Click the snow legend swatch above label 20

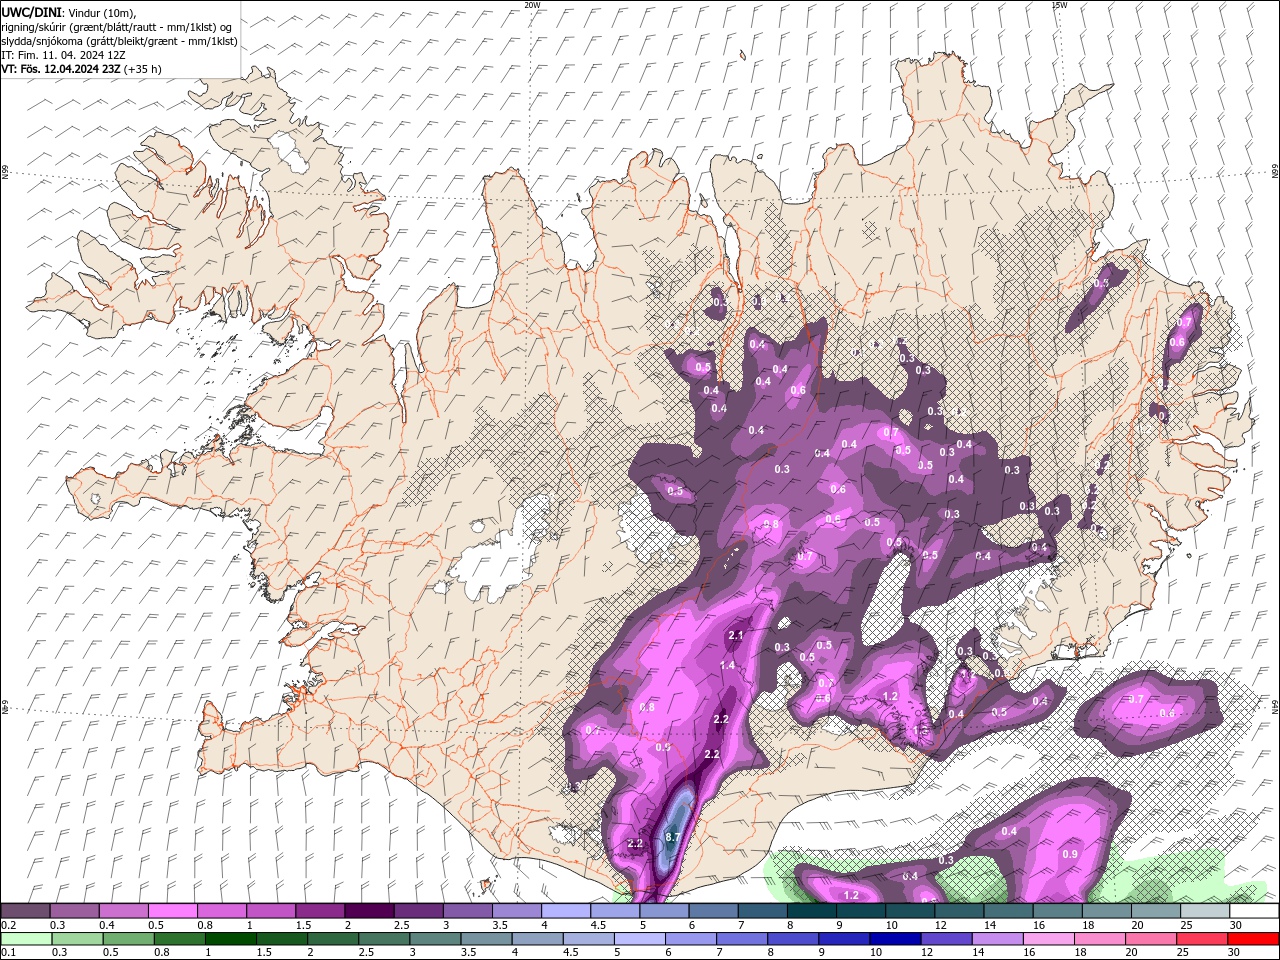[1155, 911]
